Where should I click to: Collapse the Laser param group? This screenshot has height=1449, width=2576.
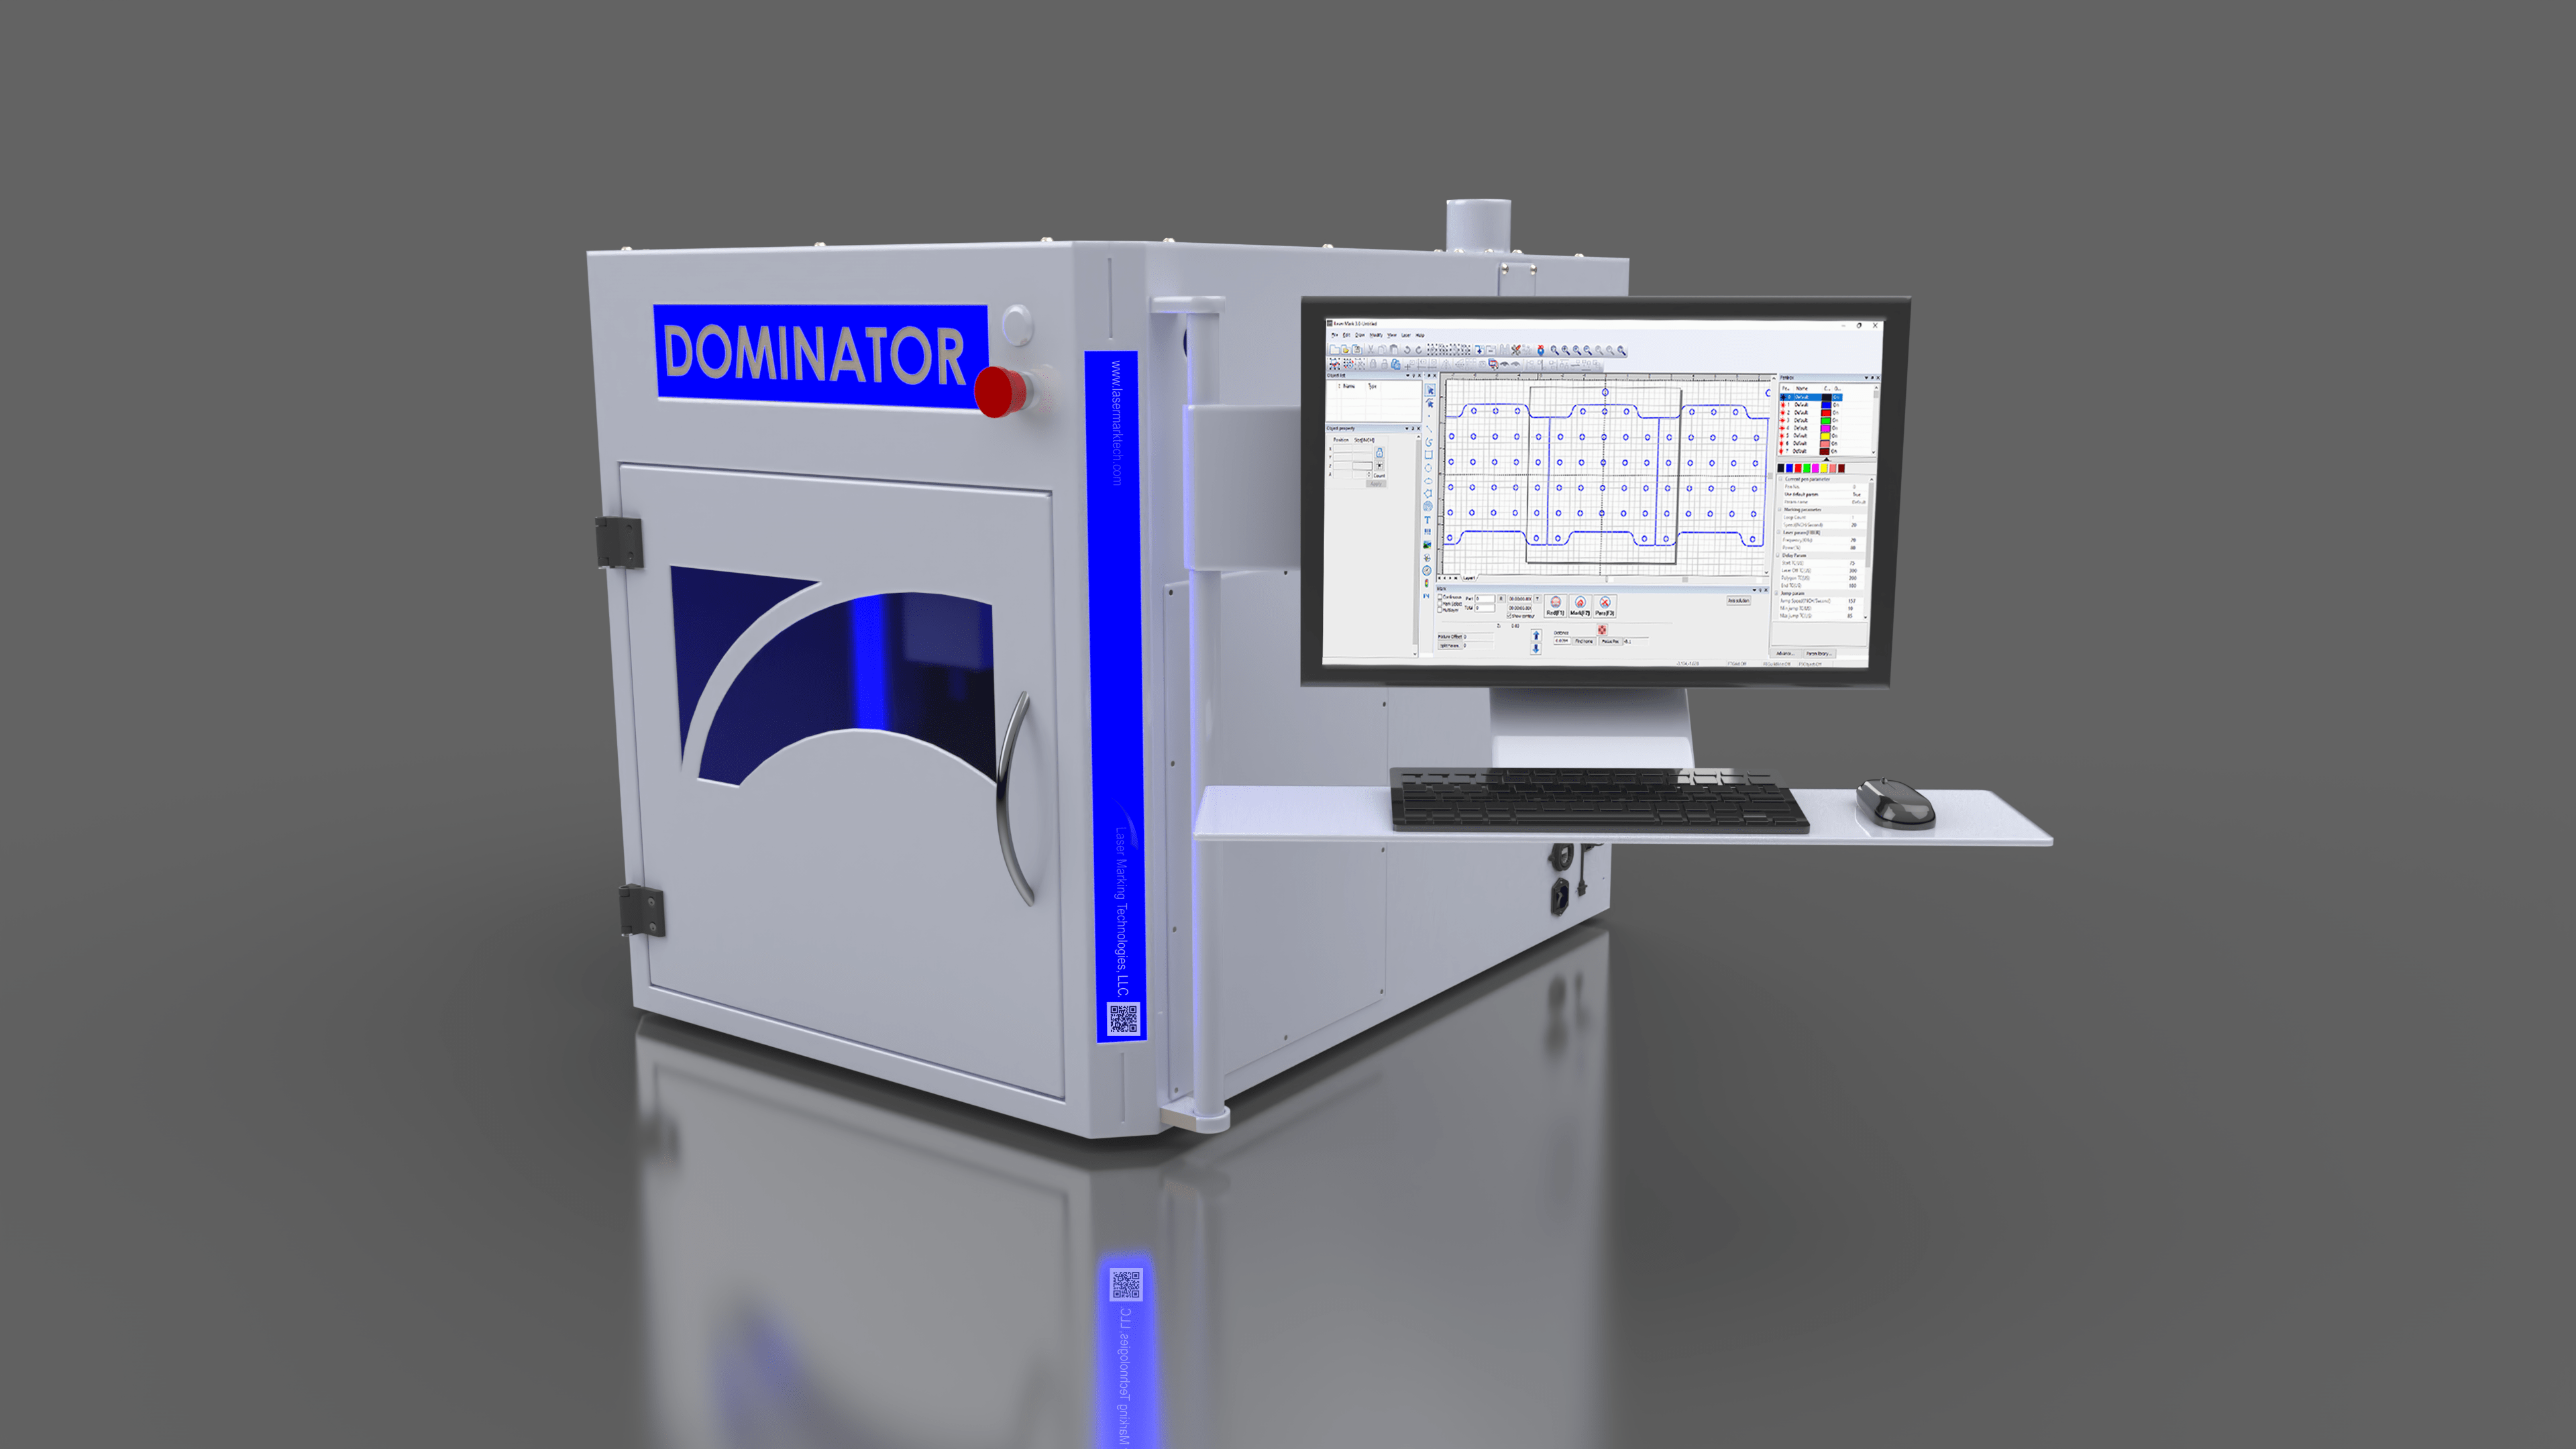(1778, 533)
